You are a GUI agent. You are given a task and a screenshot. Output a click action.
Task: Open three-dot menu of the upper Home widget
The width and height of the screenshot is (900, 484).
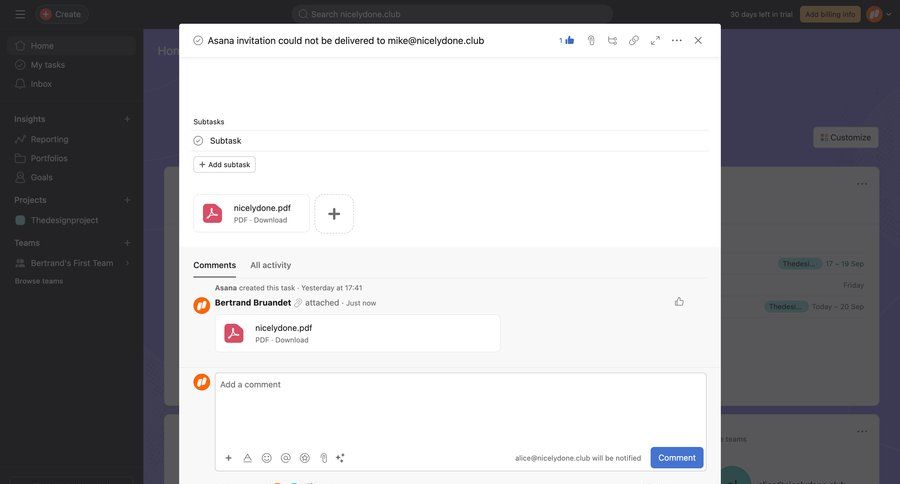862,184
